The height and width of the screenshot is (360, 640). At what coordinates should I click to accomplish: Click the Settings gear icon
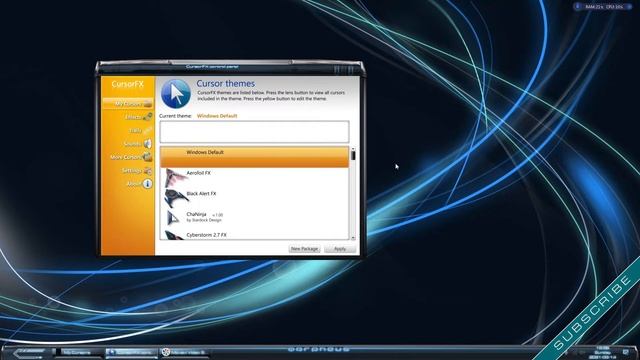147,171
